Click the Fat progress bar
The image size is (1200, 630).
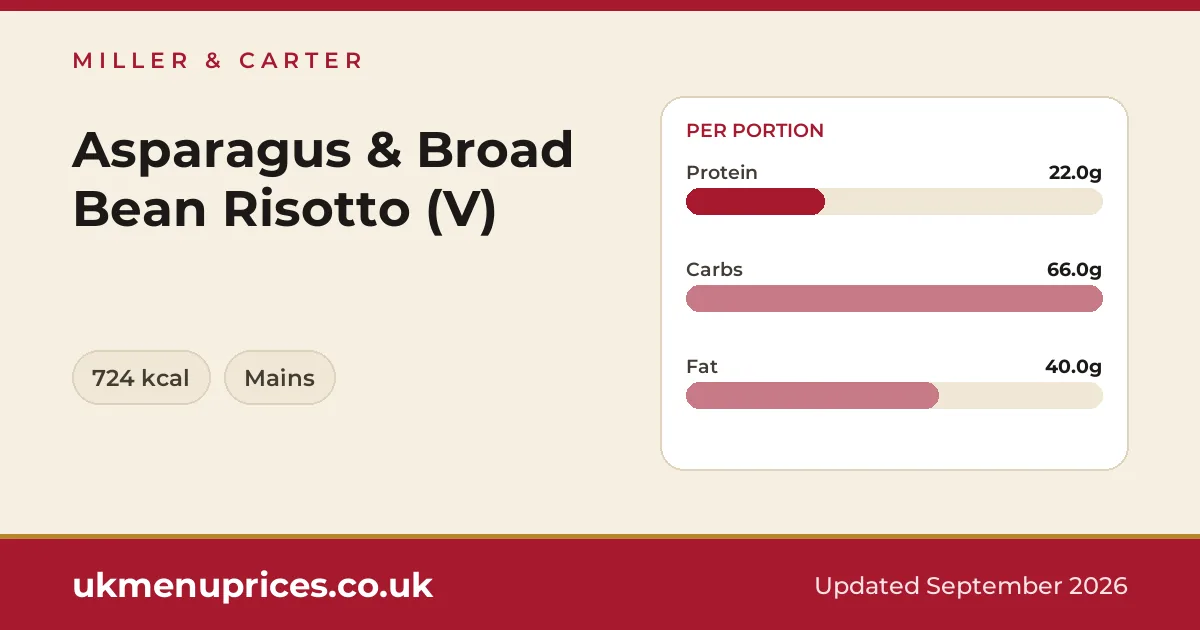[x=894, y=396]
